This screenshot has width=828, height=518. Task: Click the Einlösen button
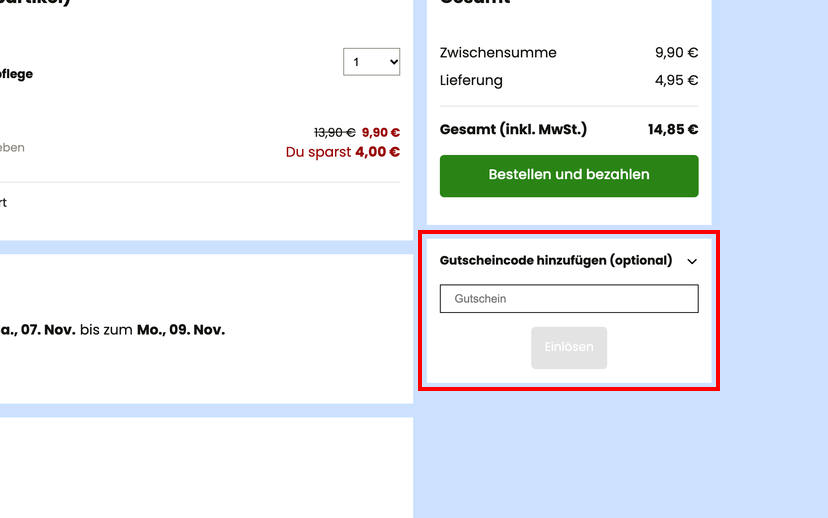point(569,347)
